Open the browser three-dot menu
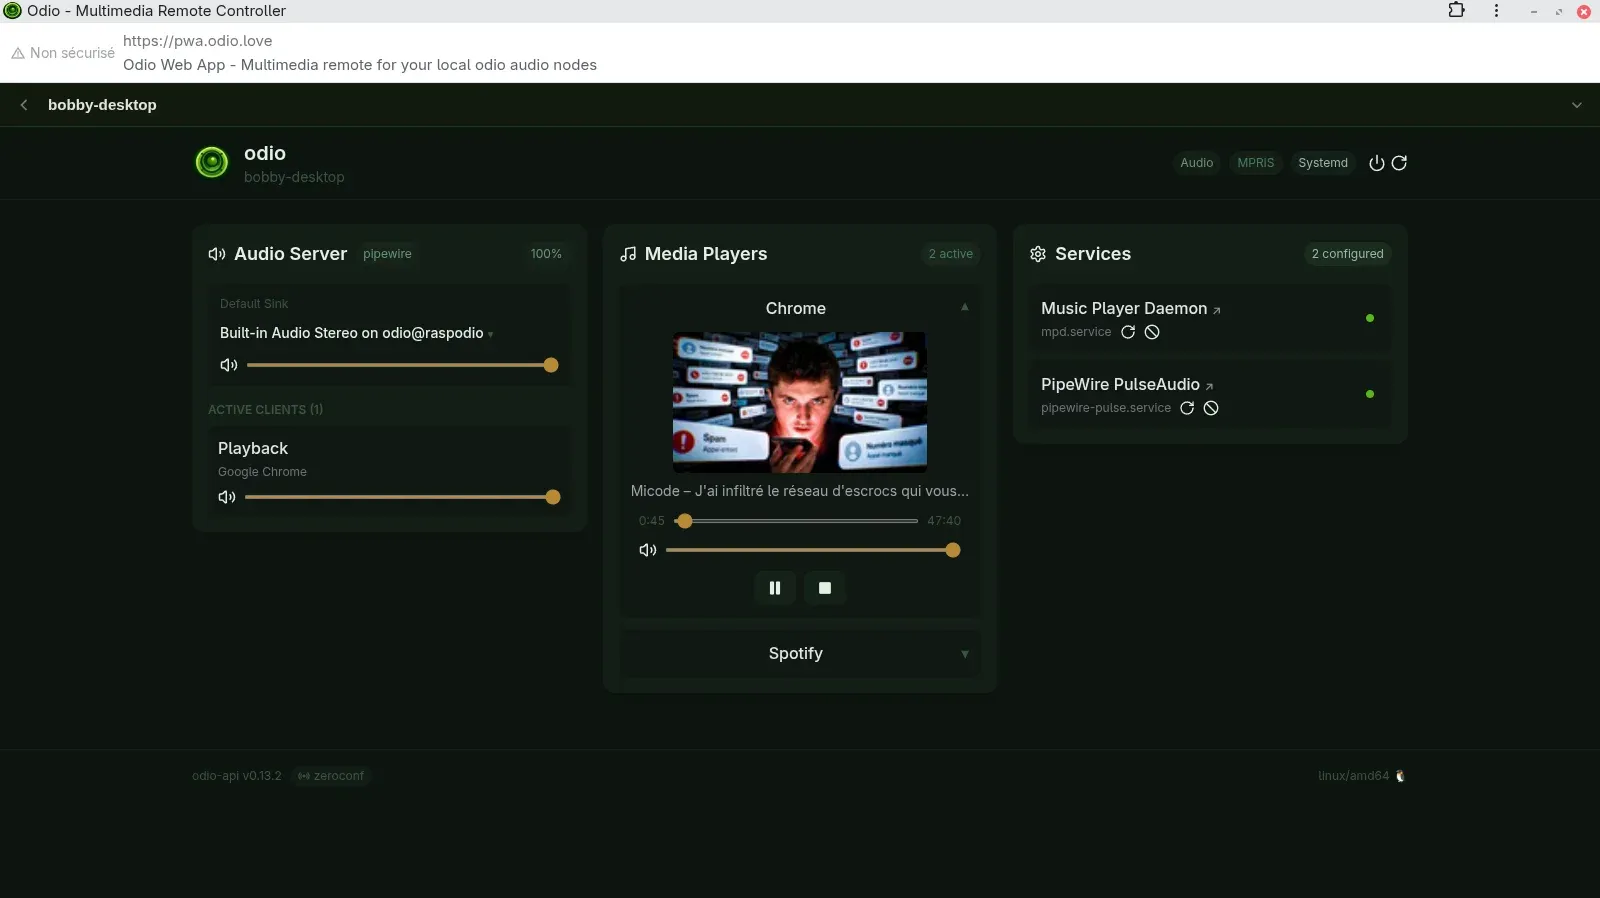The height and width of the screenshot is (898, 1600). point(1496,11)
